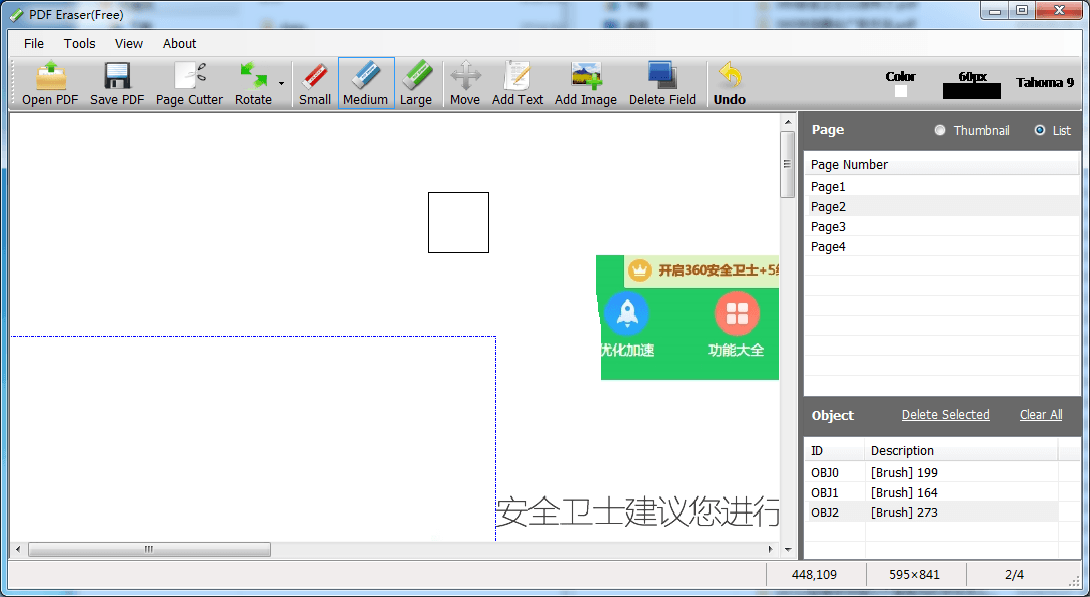The image size is (1090, 597).
Task: Click the vertical scrollbar down arrow
Action: tap(788, 549)
